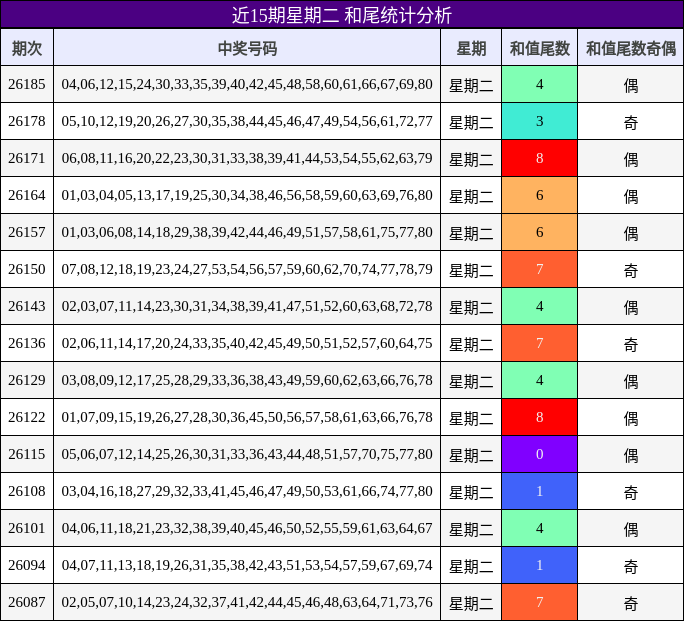Click 星期二 cell in row 26122
684x621 pixels.
[x=471, y=417]
